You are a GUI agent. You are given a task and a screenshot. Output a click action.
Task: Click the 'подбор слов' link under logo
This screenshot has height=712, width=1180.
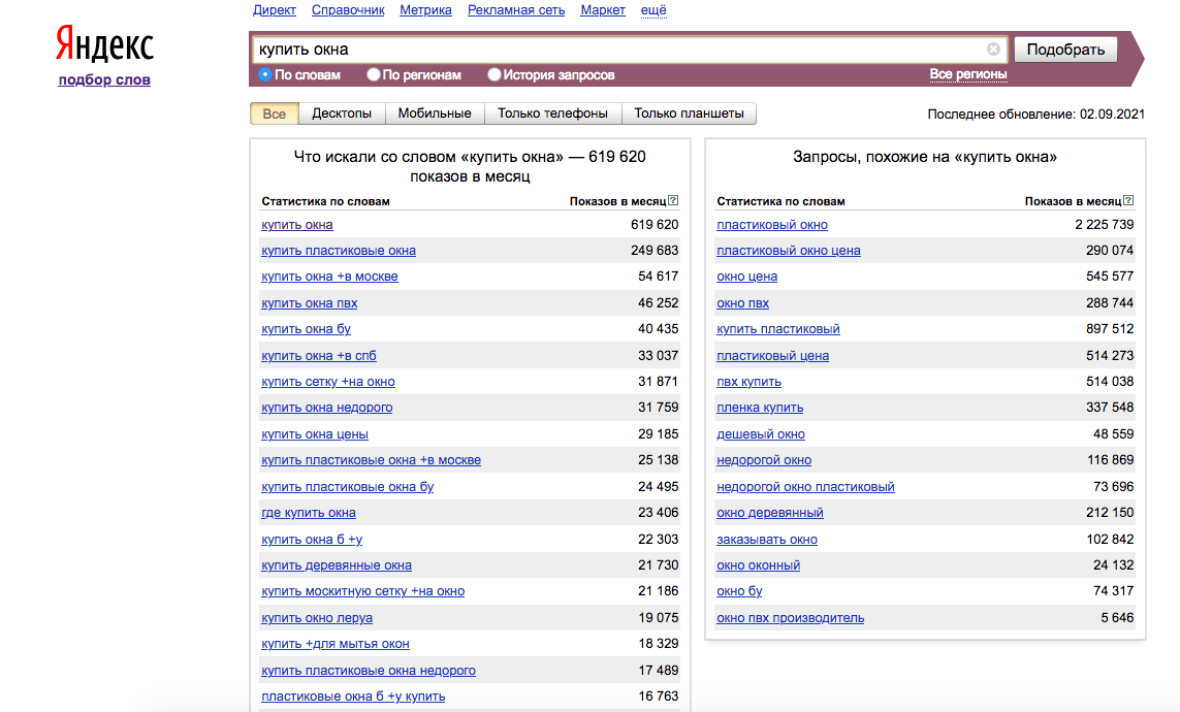tap(105, 80)
